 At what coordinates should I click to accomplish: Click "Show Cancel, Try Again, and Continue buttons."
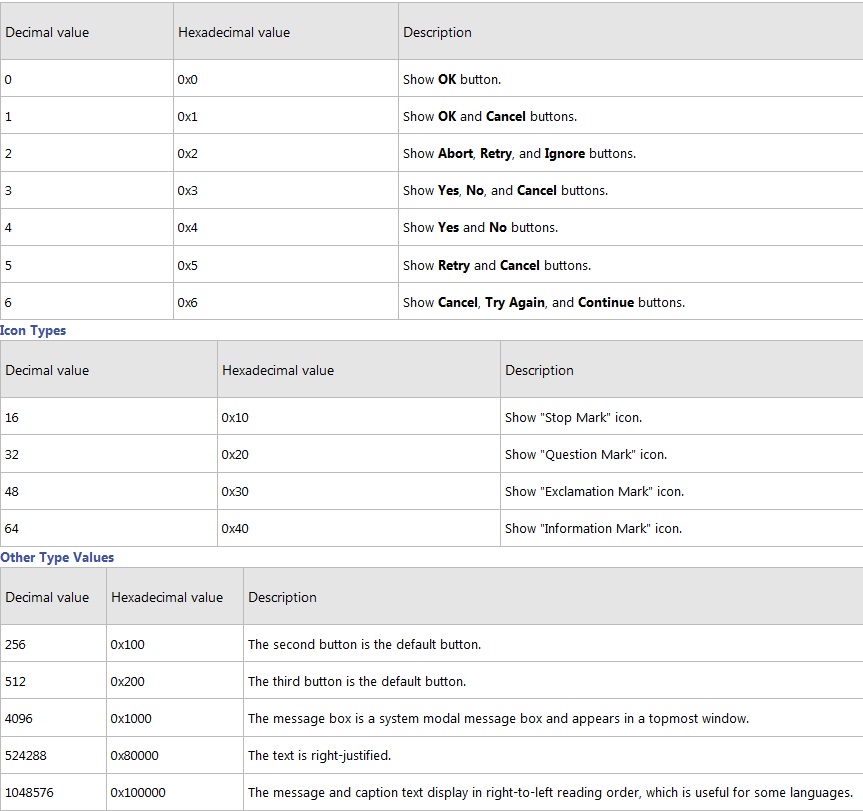[x=544, y=303]
